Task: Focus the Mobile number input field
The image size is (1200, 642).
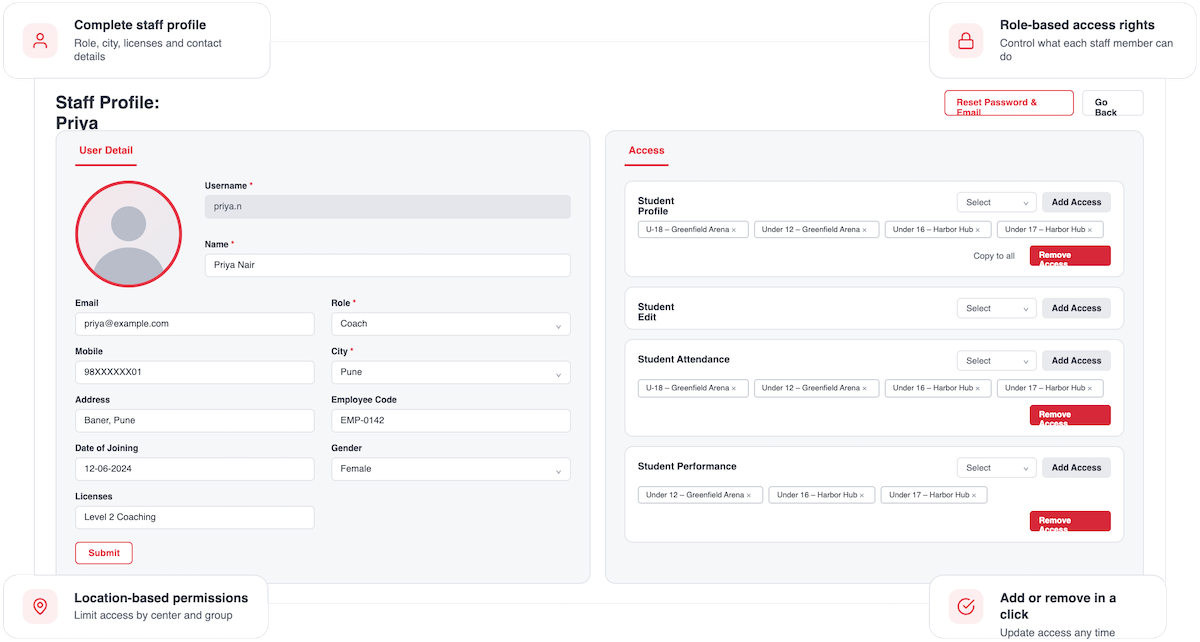Action: (x=195, y=372)
